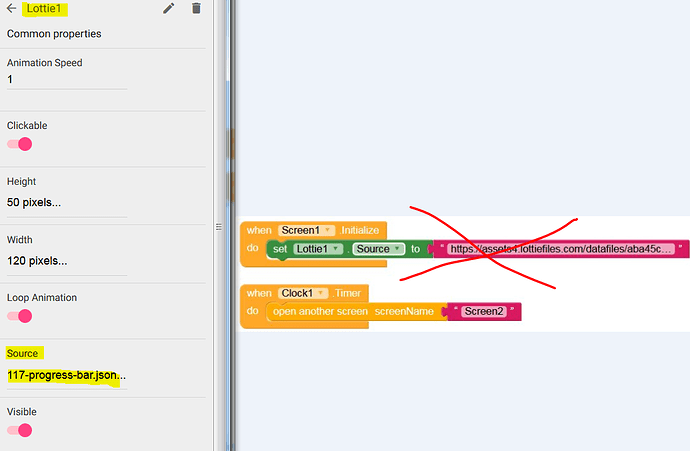Click the Lottie1 component title
Screen dimensions: 690x451
coord(44,8)
